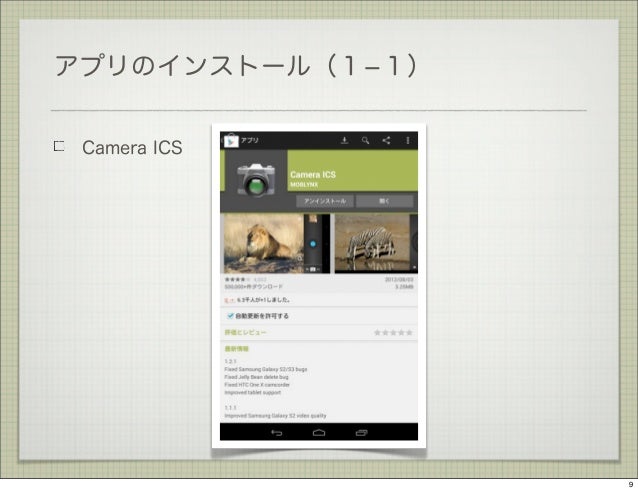The image size is (638, 491).
Task: Click the Camera ICS bullet text on slide
Action: tap(132, 147)
